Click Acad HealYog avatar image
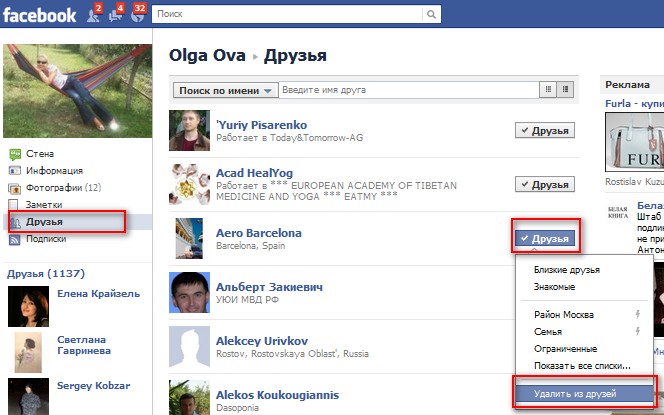Viewport: 664px width, 415px height. pos(189,184)
